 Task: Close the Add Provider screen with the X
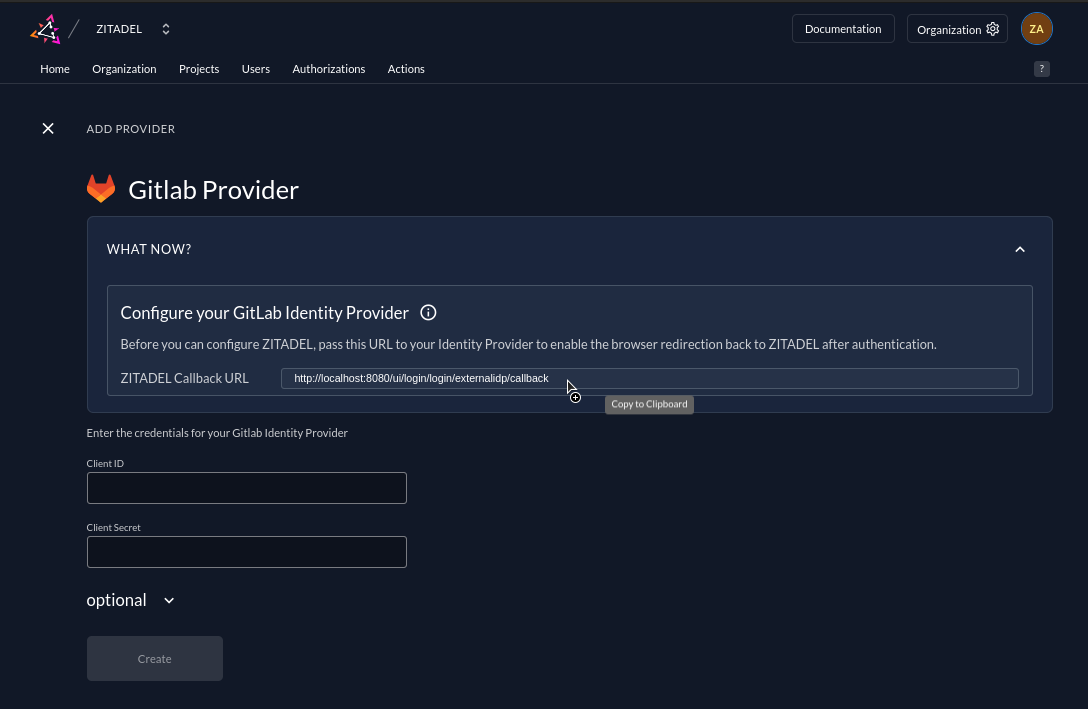point(48,128)
